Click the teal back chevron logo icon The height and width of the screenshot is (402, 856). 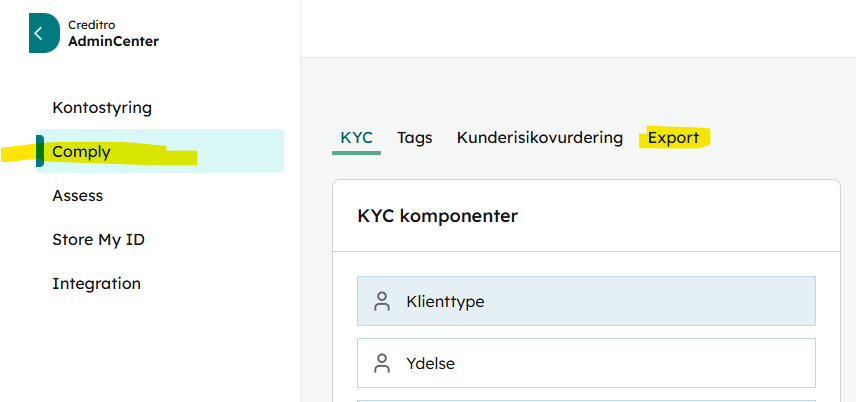pyautogui.click(x=44, y=33)
